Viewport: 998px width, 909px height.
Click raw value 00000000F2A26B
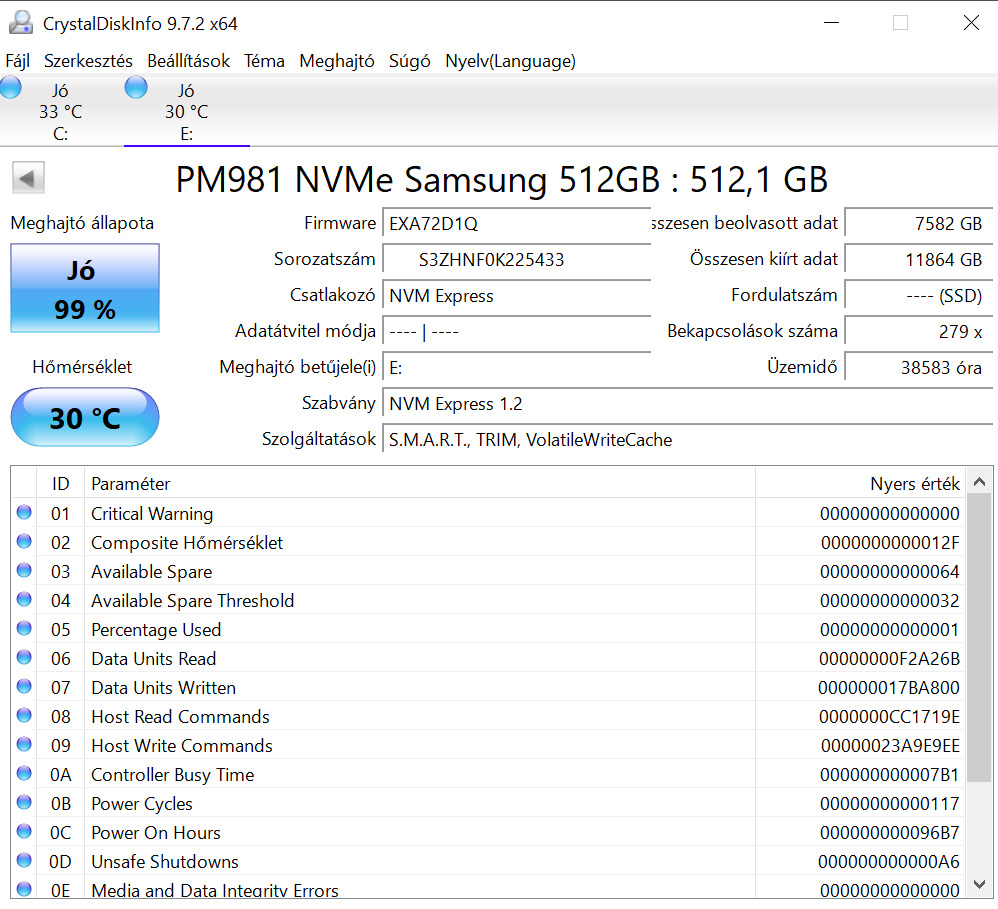(x=889, y=659)
